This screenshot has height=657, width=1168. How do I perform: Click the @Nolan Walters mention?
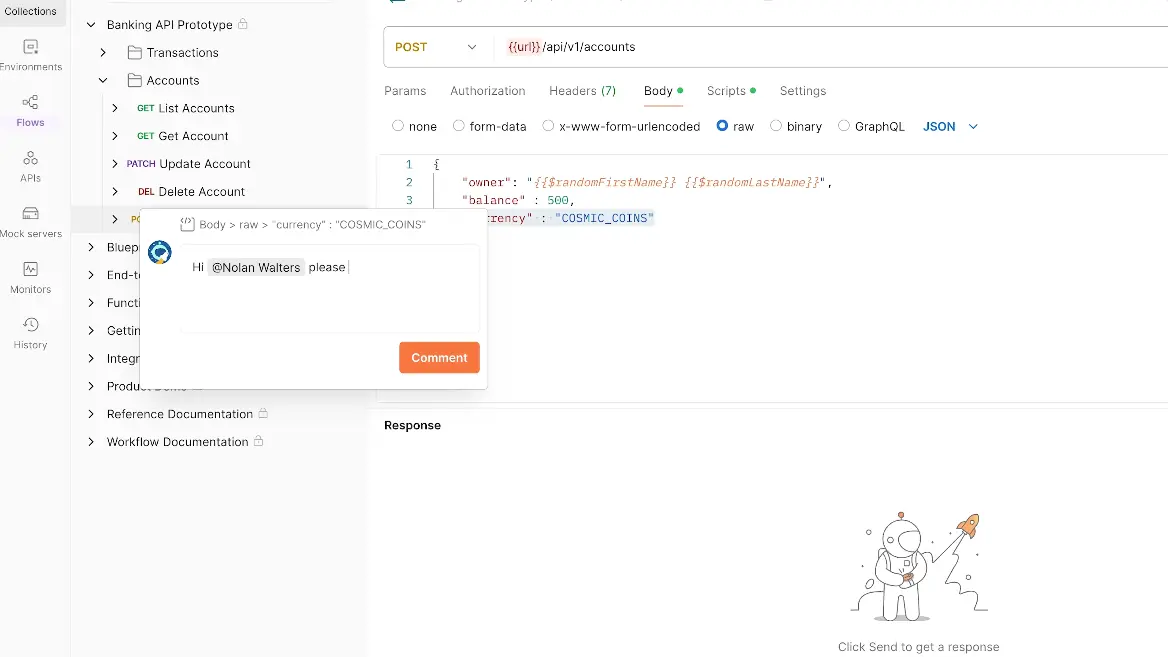point(256,267)
